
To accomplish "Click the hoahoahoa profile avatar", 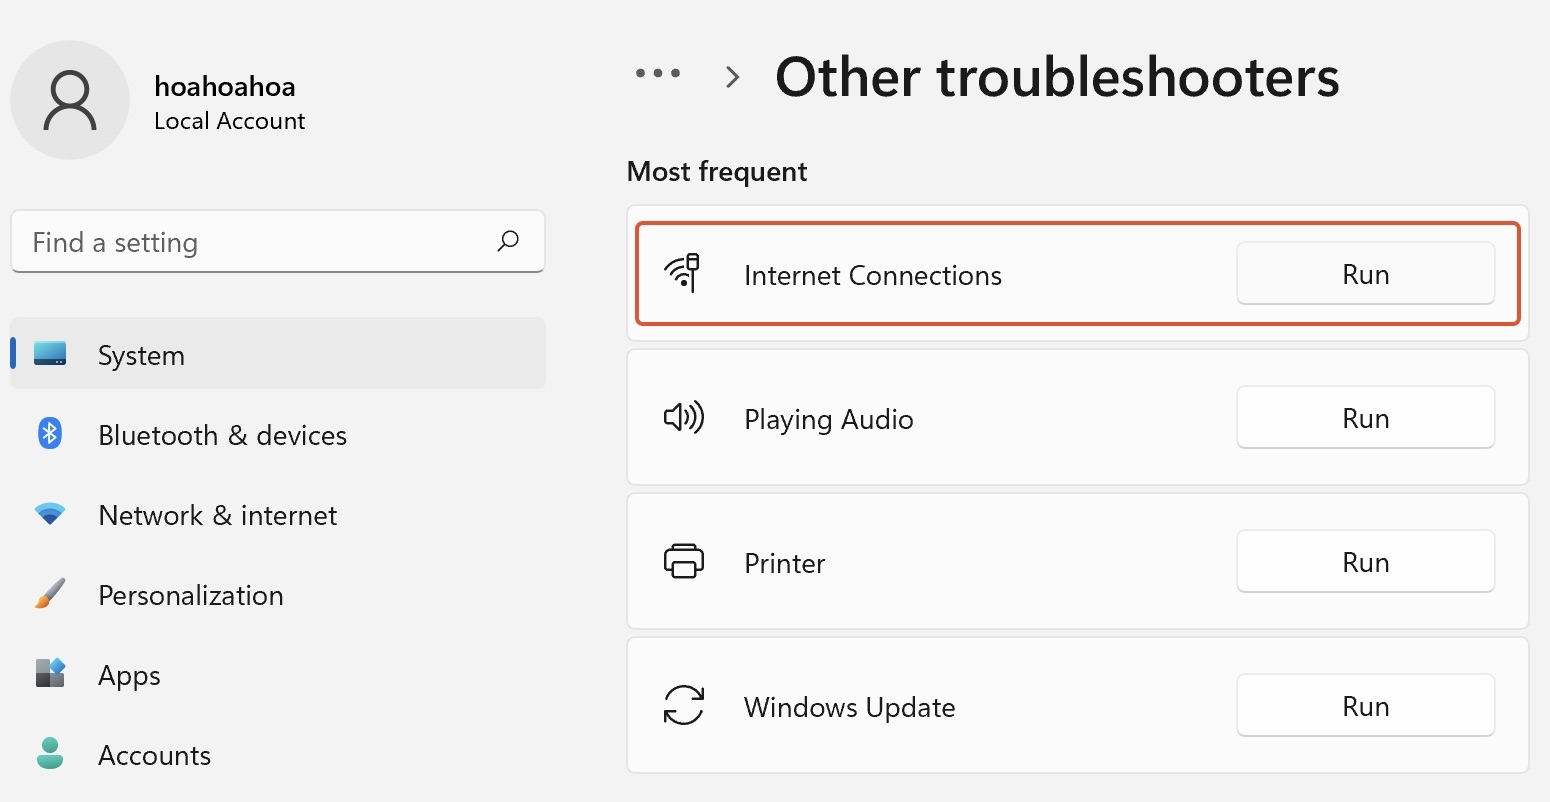I will tap(70, 100).
